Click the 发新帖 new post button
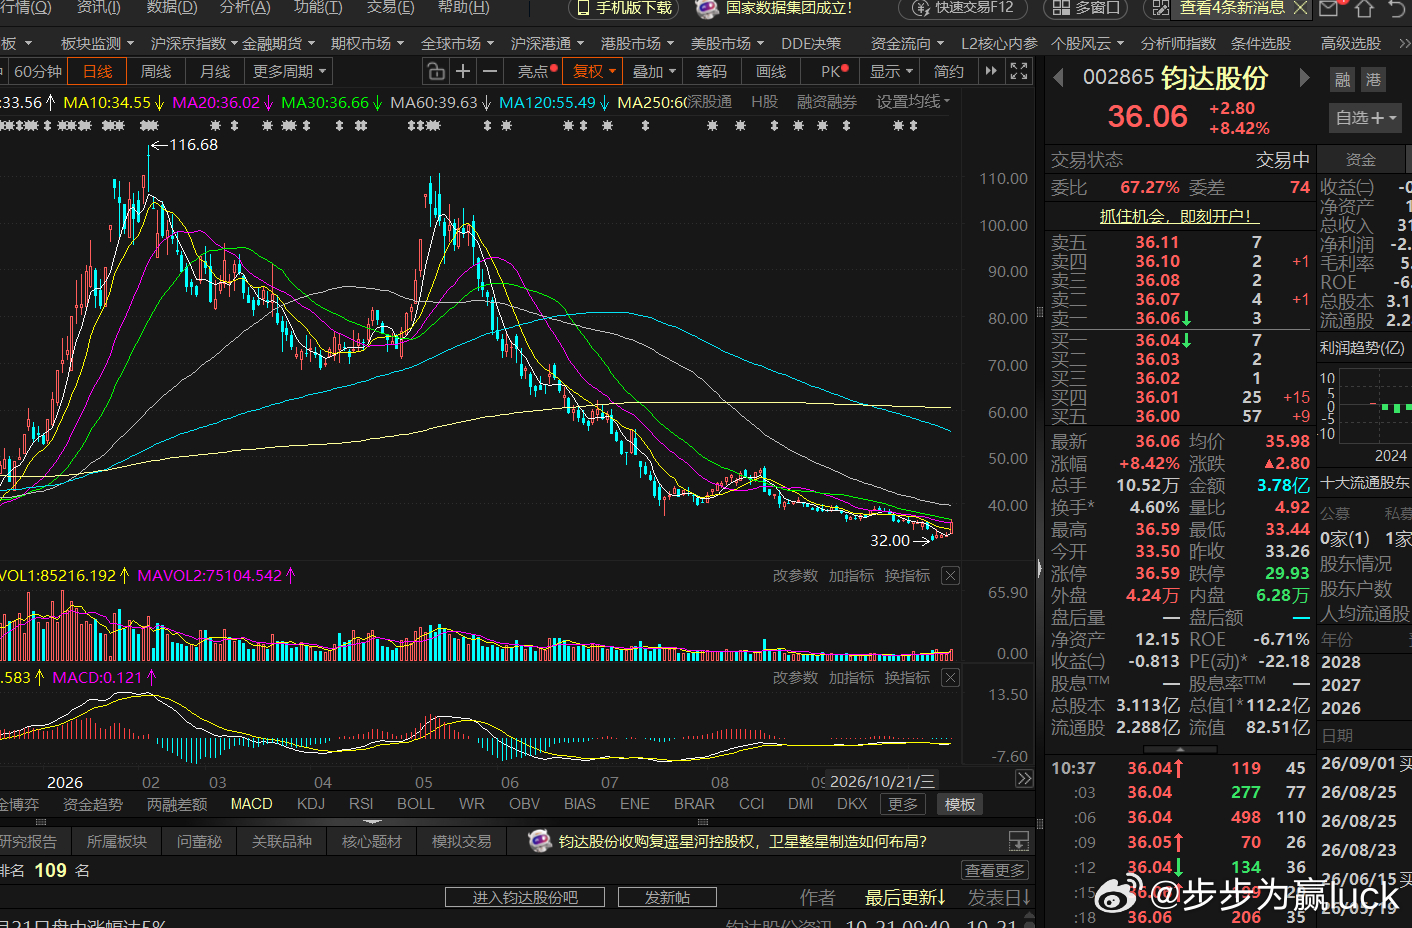Screen dimensions: 1412x928 (x=667, y=898)
